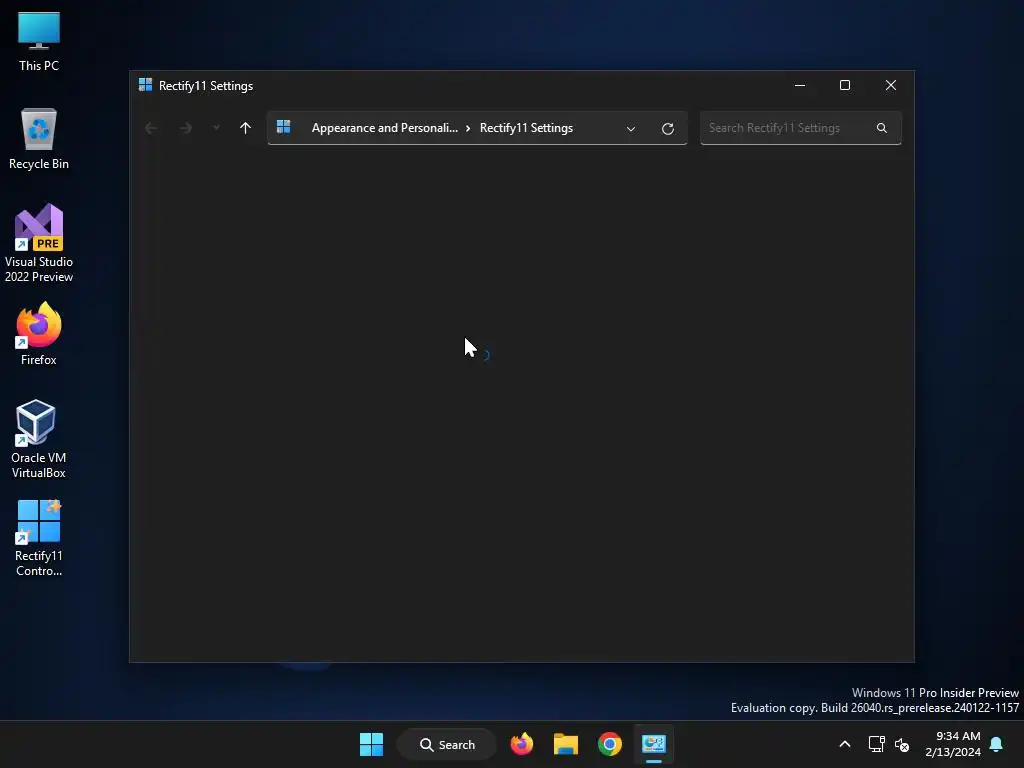
Task: Expand address bar history chevron
Action: [x=630, y=129]
